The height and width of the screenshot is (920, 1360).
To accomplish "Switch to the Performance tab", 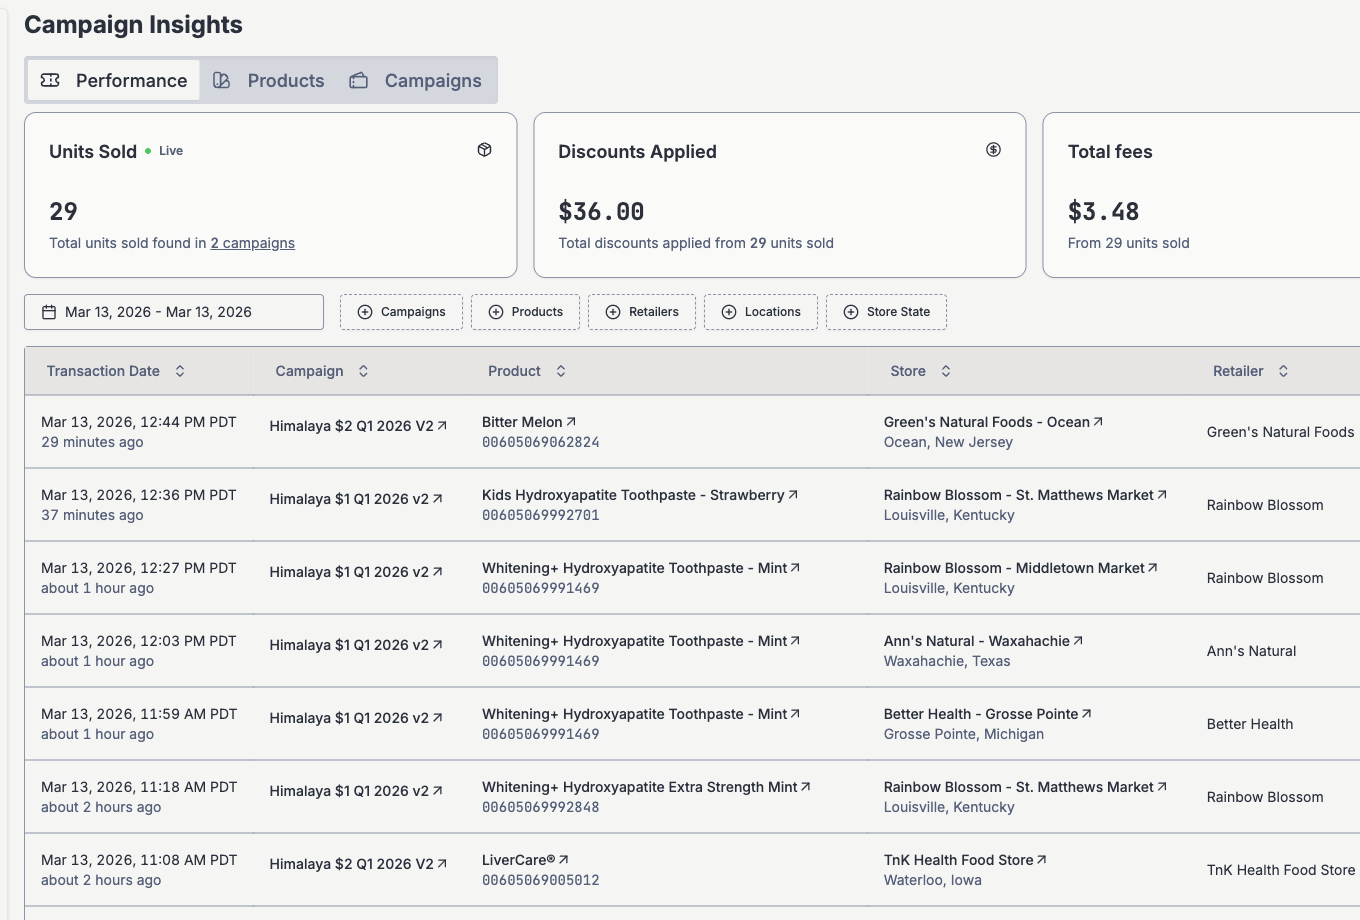I will pyautogui.click(x=113, y=80).
